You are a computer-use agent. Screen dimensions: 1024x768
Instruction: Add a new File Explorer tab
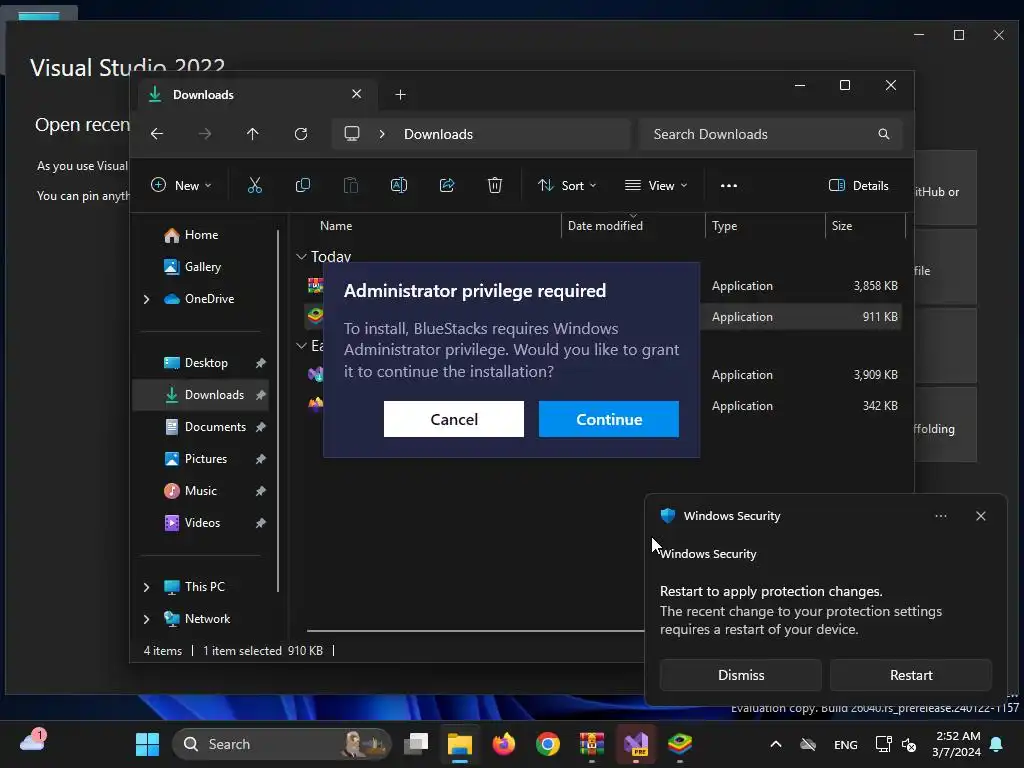(400, 95)
